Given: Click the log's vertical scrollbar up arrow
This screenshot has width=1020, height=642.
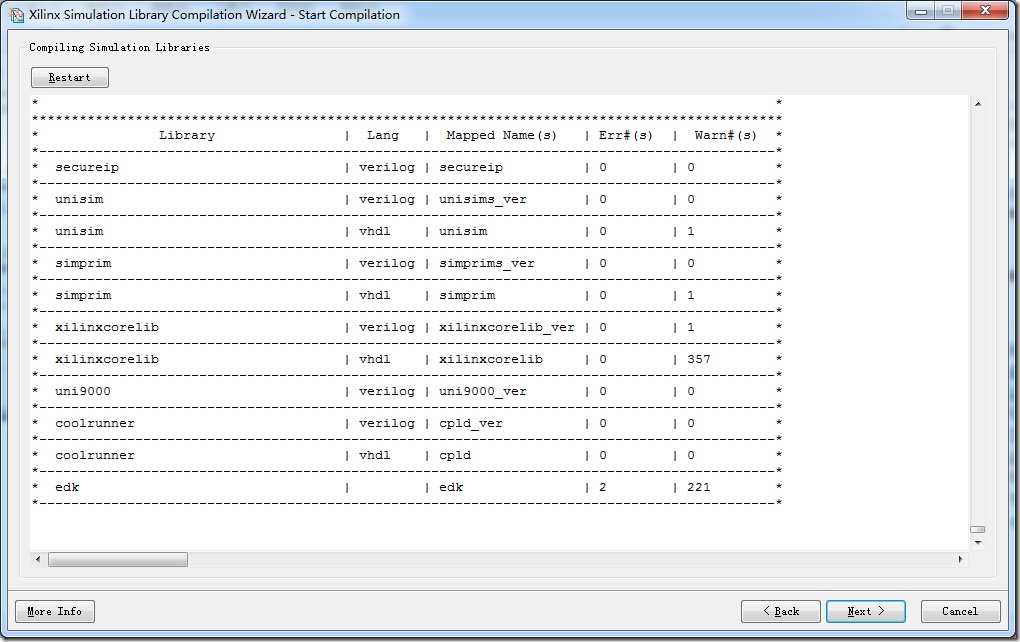Looking at the screenshot, I should (x=977, y=104).
